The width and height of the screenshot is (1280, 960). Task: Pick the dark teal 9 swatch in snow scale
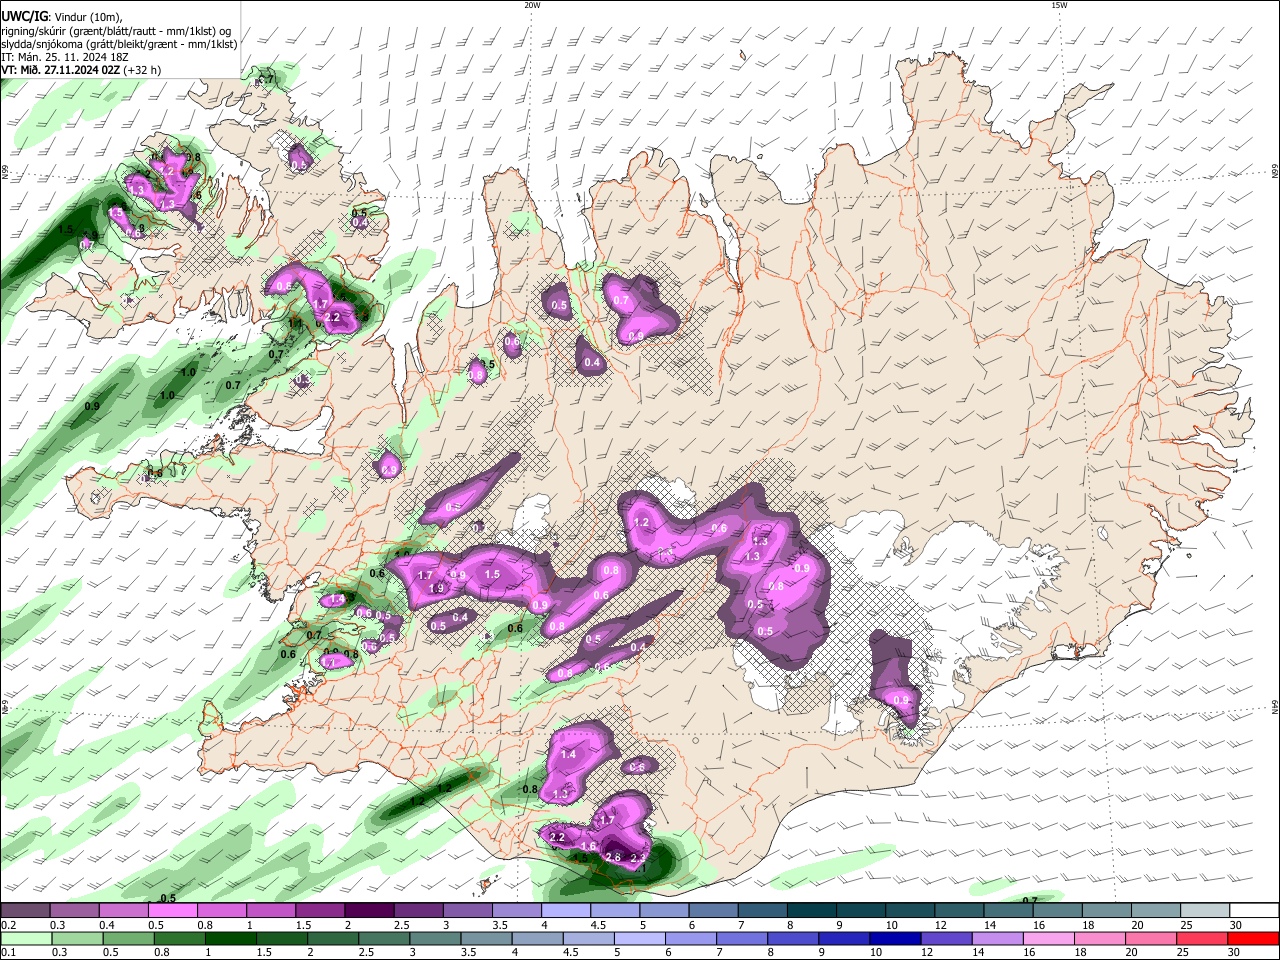click(861, 910)
